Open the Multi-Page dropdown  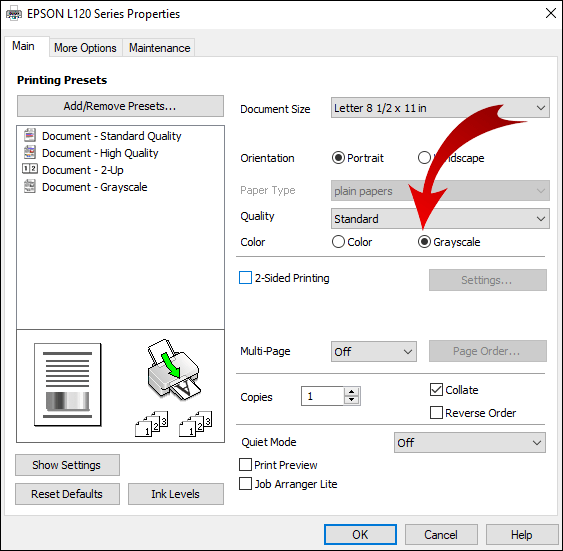point(374,351)
